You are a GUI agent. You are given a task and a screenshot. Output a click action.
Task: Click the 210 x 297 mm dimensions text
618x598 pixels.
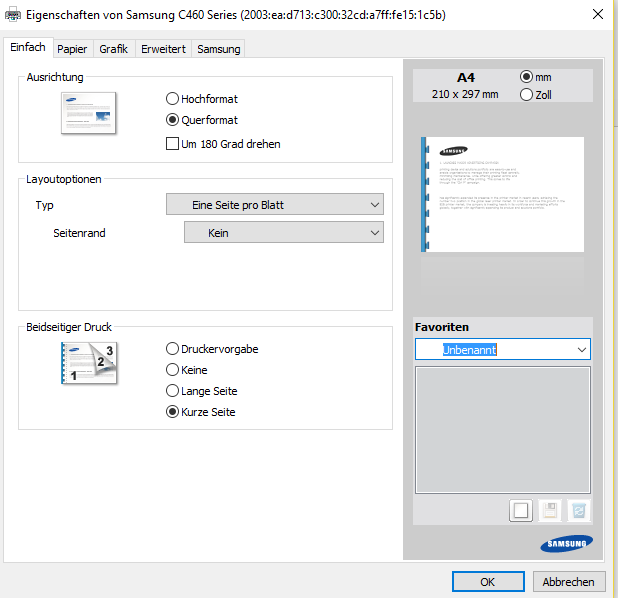click(465, 94)
